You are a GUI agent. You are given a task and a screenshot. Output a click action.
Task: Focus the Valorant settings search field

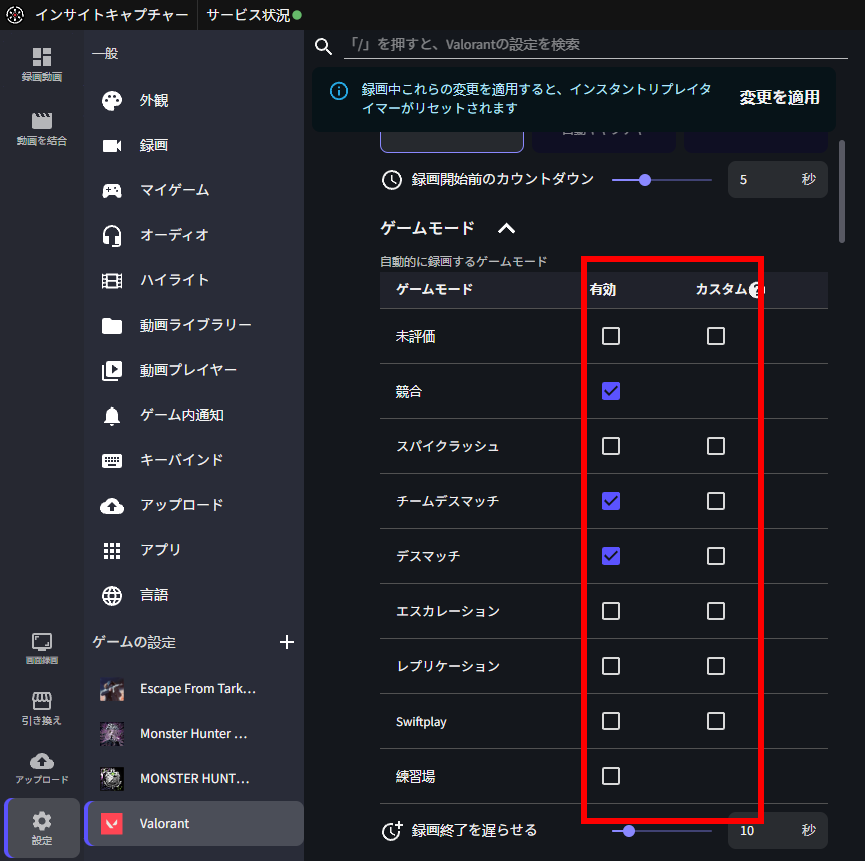pos(596,45)
